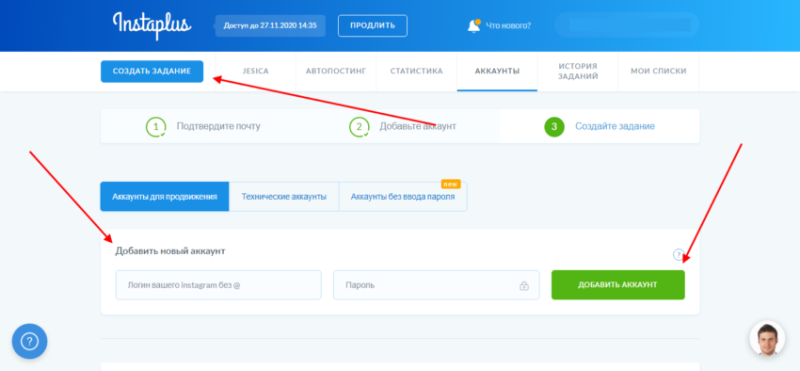Select Аккаунты без ввода пароля tab
Image resolution: width=800 pixels, height=371 pixels.
pos(403,196)
